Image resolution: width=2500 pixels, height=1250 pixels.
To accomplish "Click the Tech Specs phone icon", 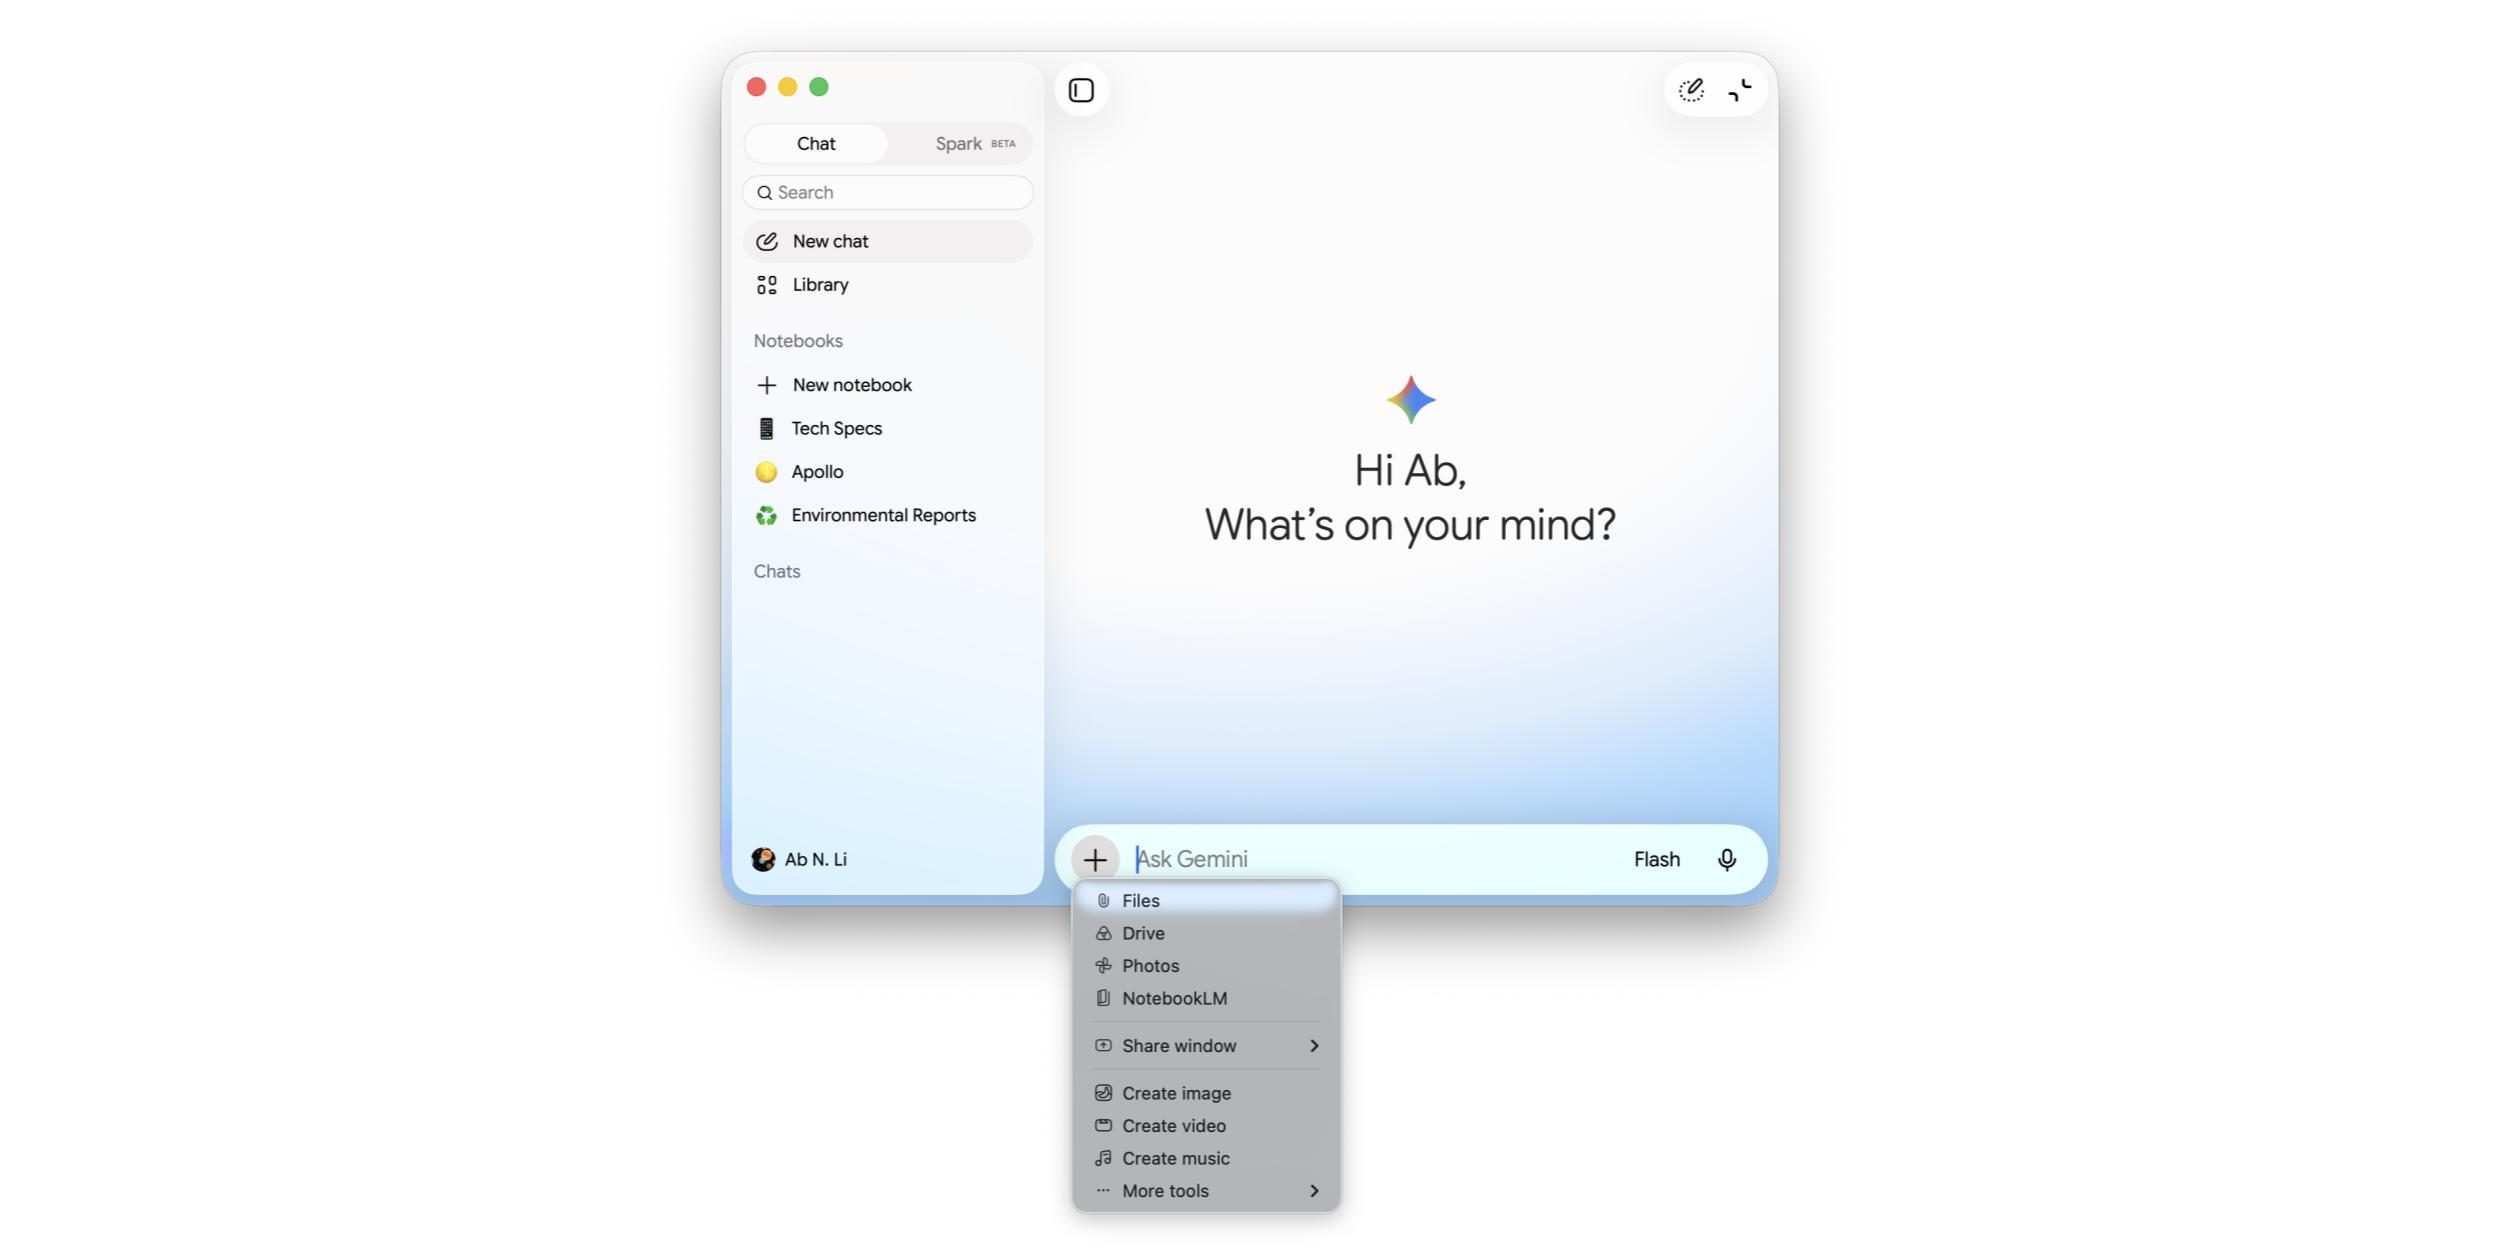I will click(766, 429).
